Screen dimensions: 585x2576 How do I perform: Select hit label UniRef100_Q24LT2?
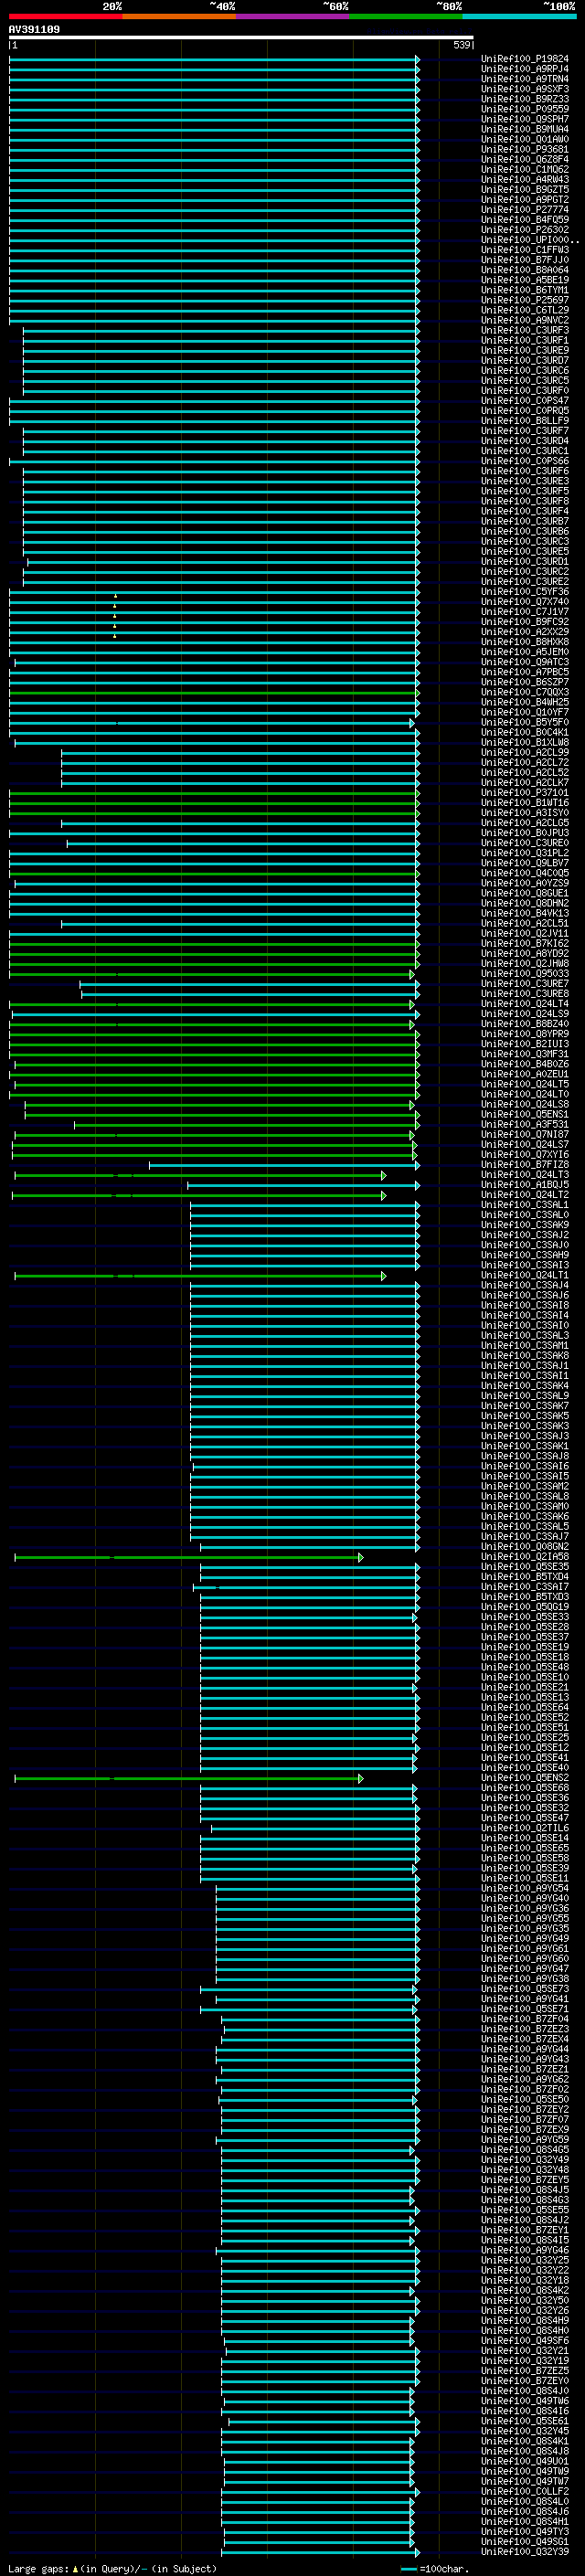point(525,1195)
